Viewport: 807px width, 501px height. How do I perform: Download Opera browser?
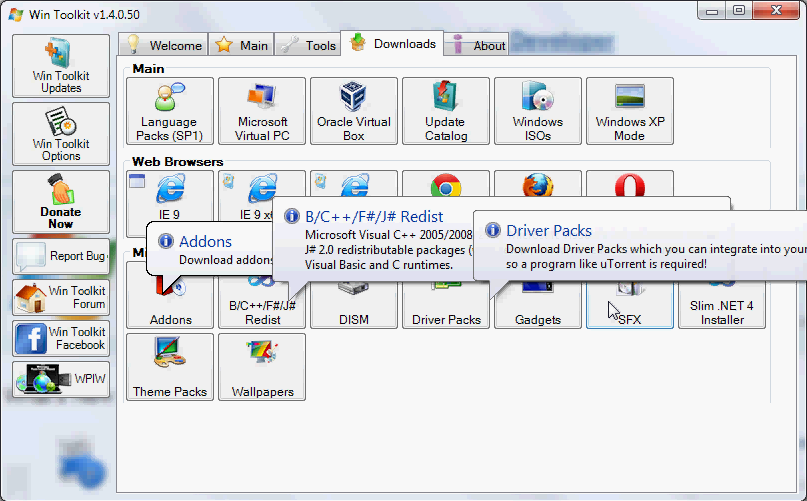630,184
